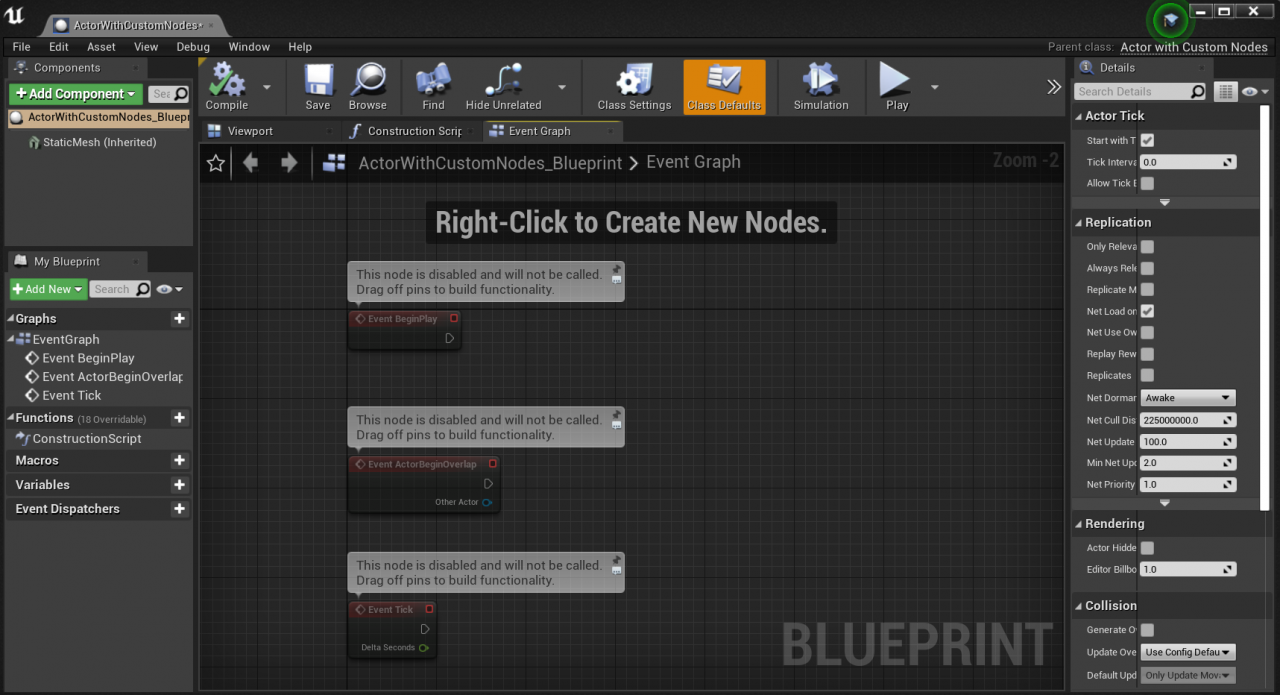The width and height of the screenshot is (1280, 695).
Task: Open the Add Component dropdown
Action: [x=75, y=94]
